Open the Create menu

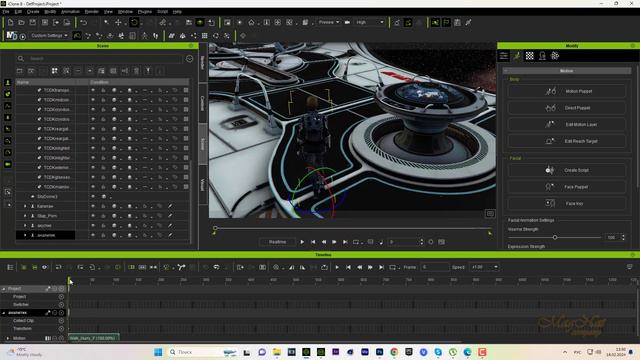33,12
